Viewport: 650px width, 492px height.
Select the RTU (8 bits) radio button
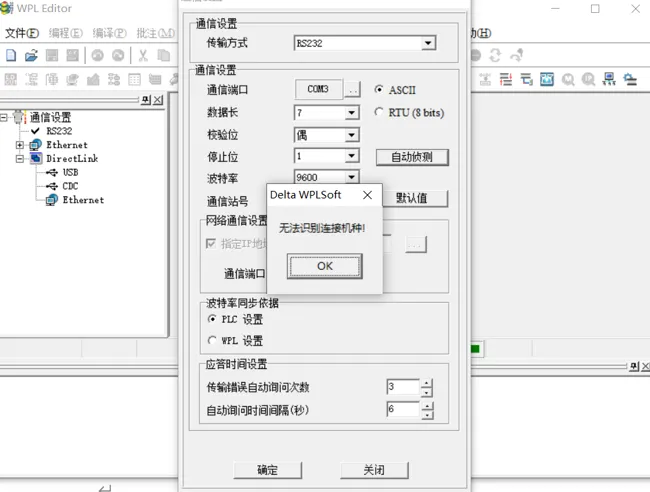click(378, 112)
